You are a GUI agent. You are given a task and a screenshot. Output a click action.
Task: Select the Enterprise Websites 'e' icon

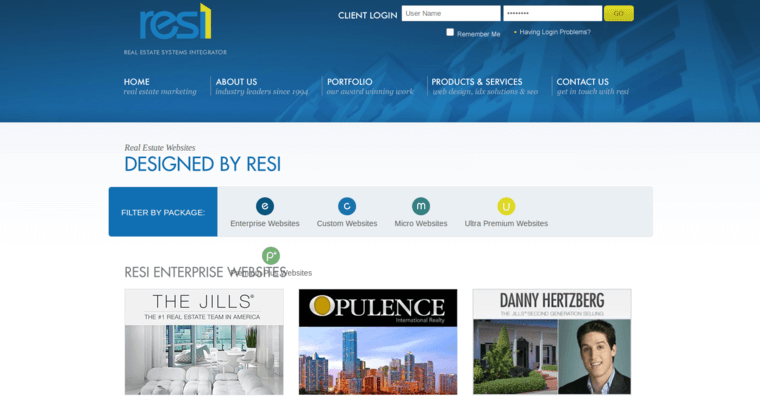[x=265, y=206]
